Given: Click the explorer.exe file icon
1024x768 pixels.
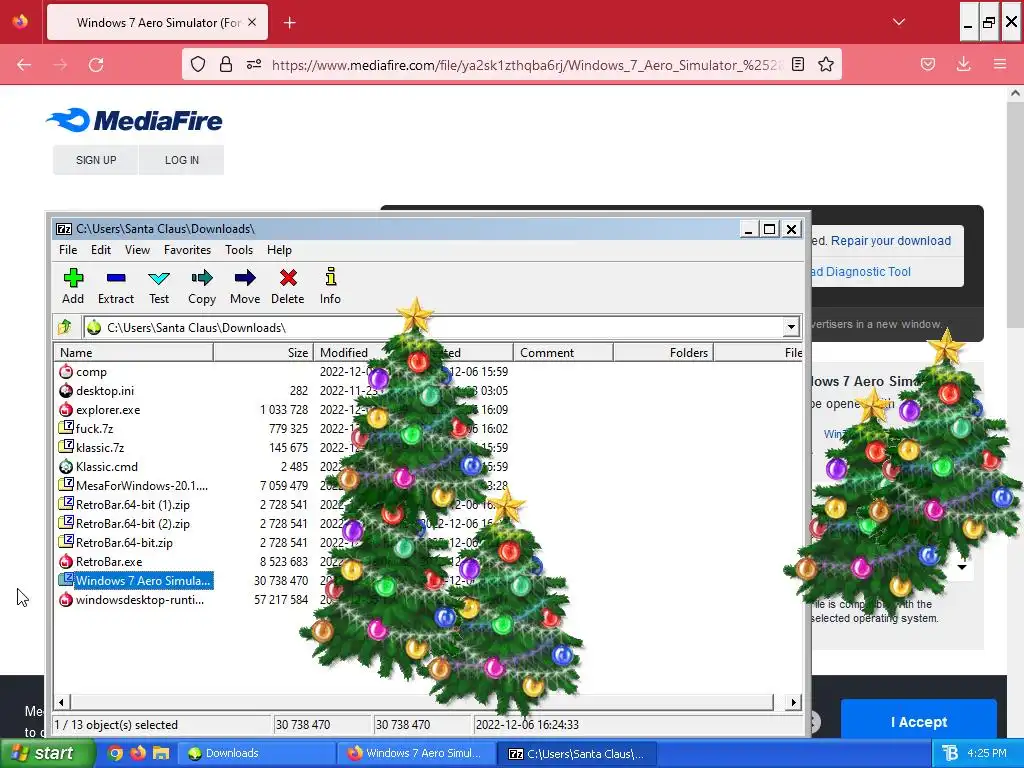Looking at the screenshot, I should [66, 409].
